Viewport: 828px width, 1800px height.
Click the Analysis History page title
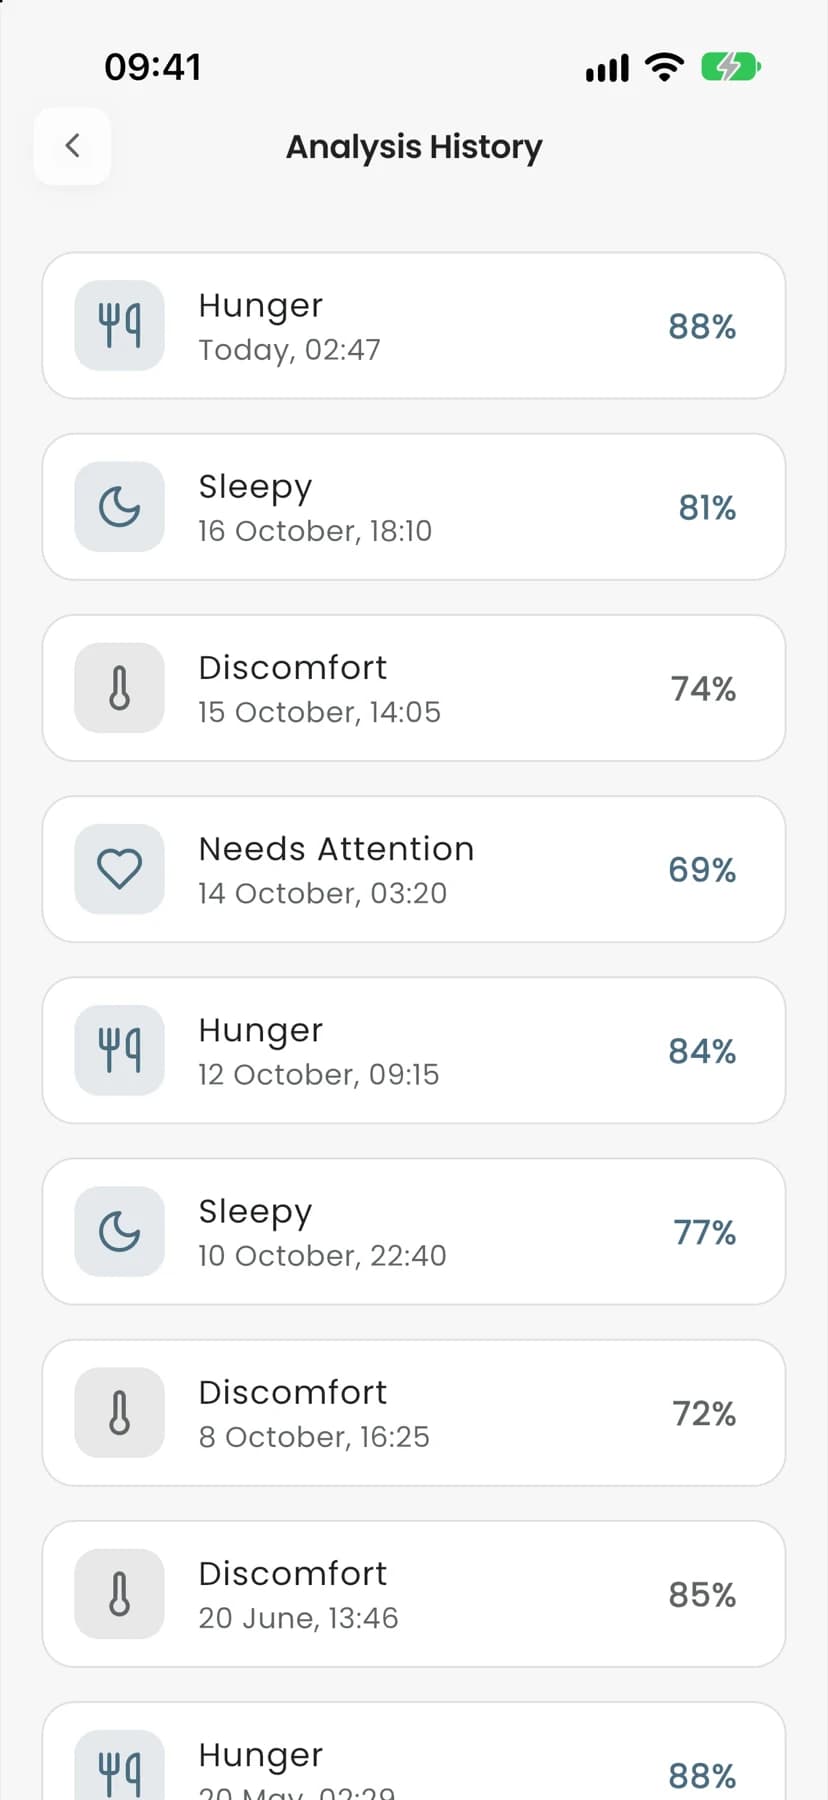coord(414,147)
